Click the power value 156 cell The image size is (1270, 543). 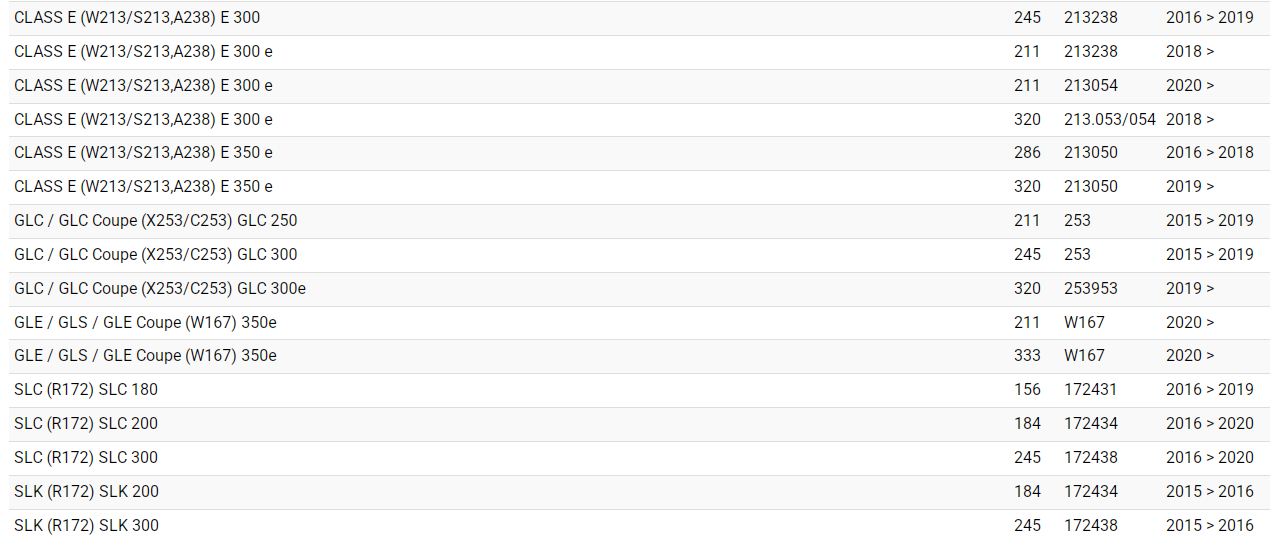click(1027, 390)
